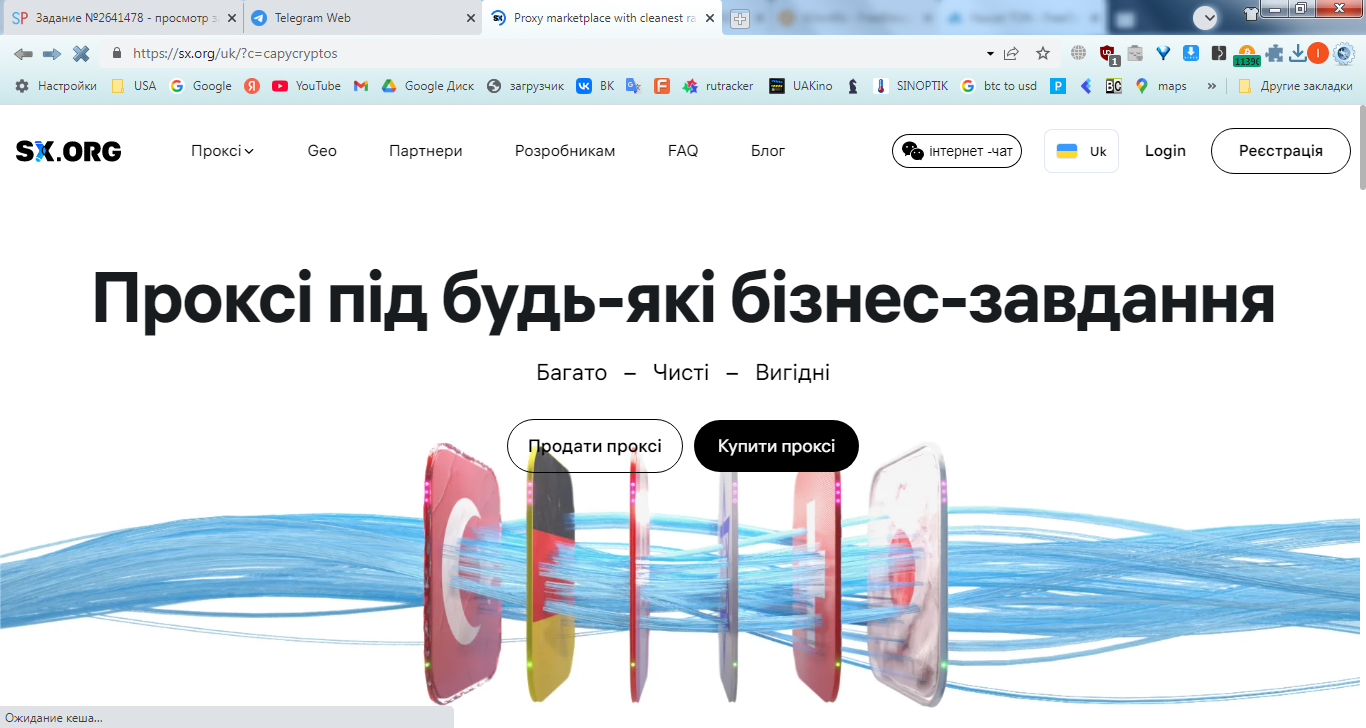Go to the Партнери menu item
1366x728 pixels.
tap(426, 151)
